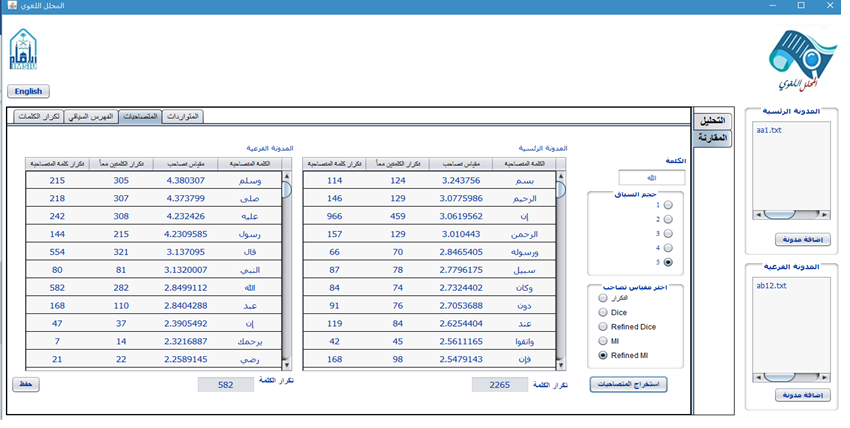Click مقياس تصاحب header in main-corpus table

click(461, 164)
